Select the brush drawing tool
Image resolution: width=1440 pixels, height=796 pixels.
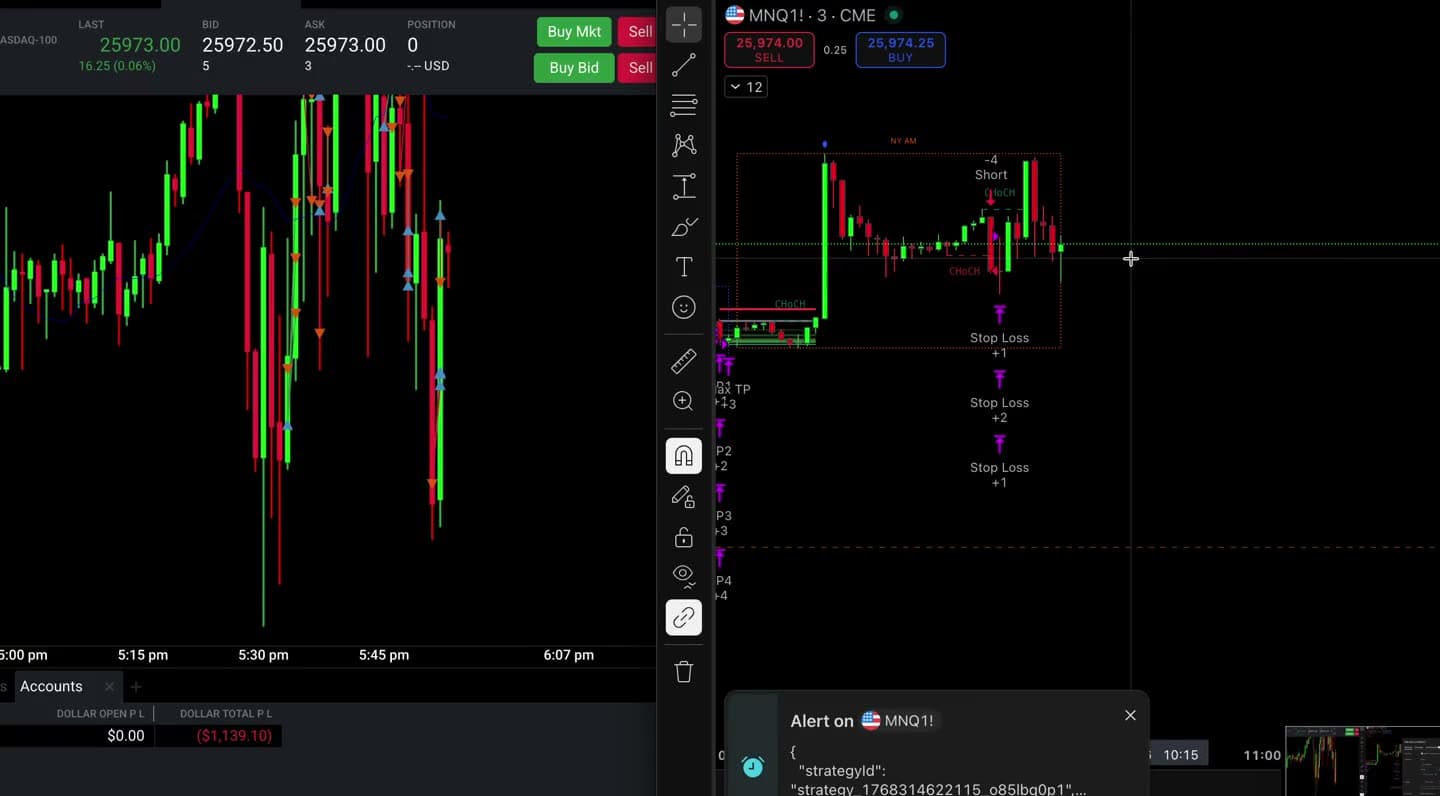pyautogui.click(x=684, y=227)
